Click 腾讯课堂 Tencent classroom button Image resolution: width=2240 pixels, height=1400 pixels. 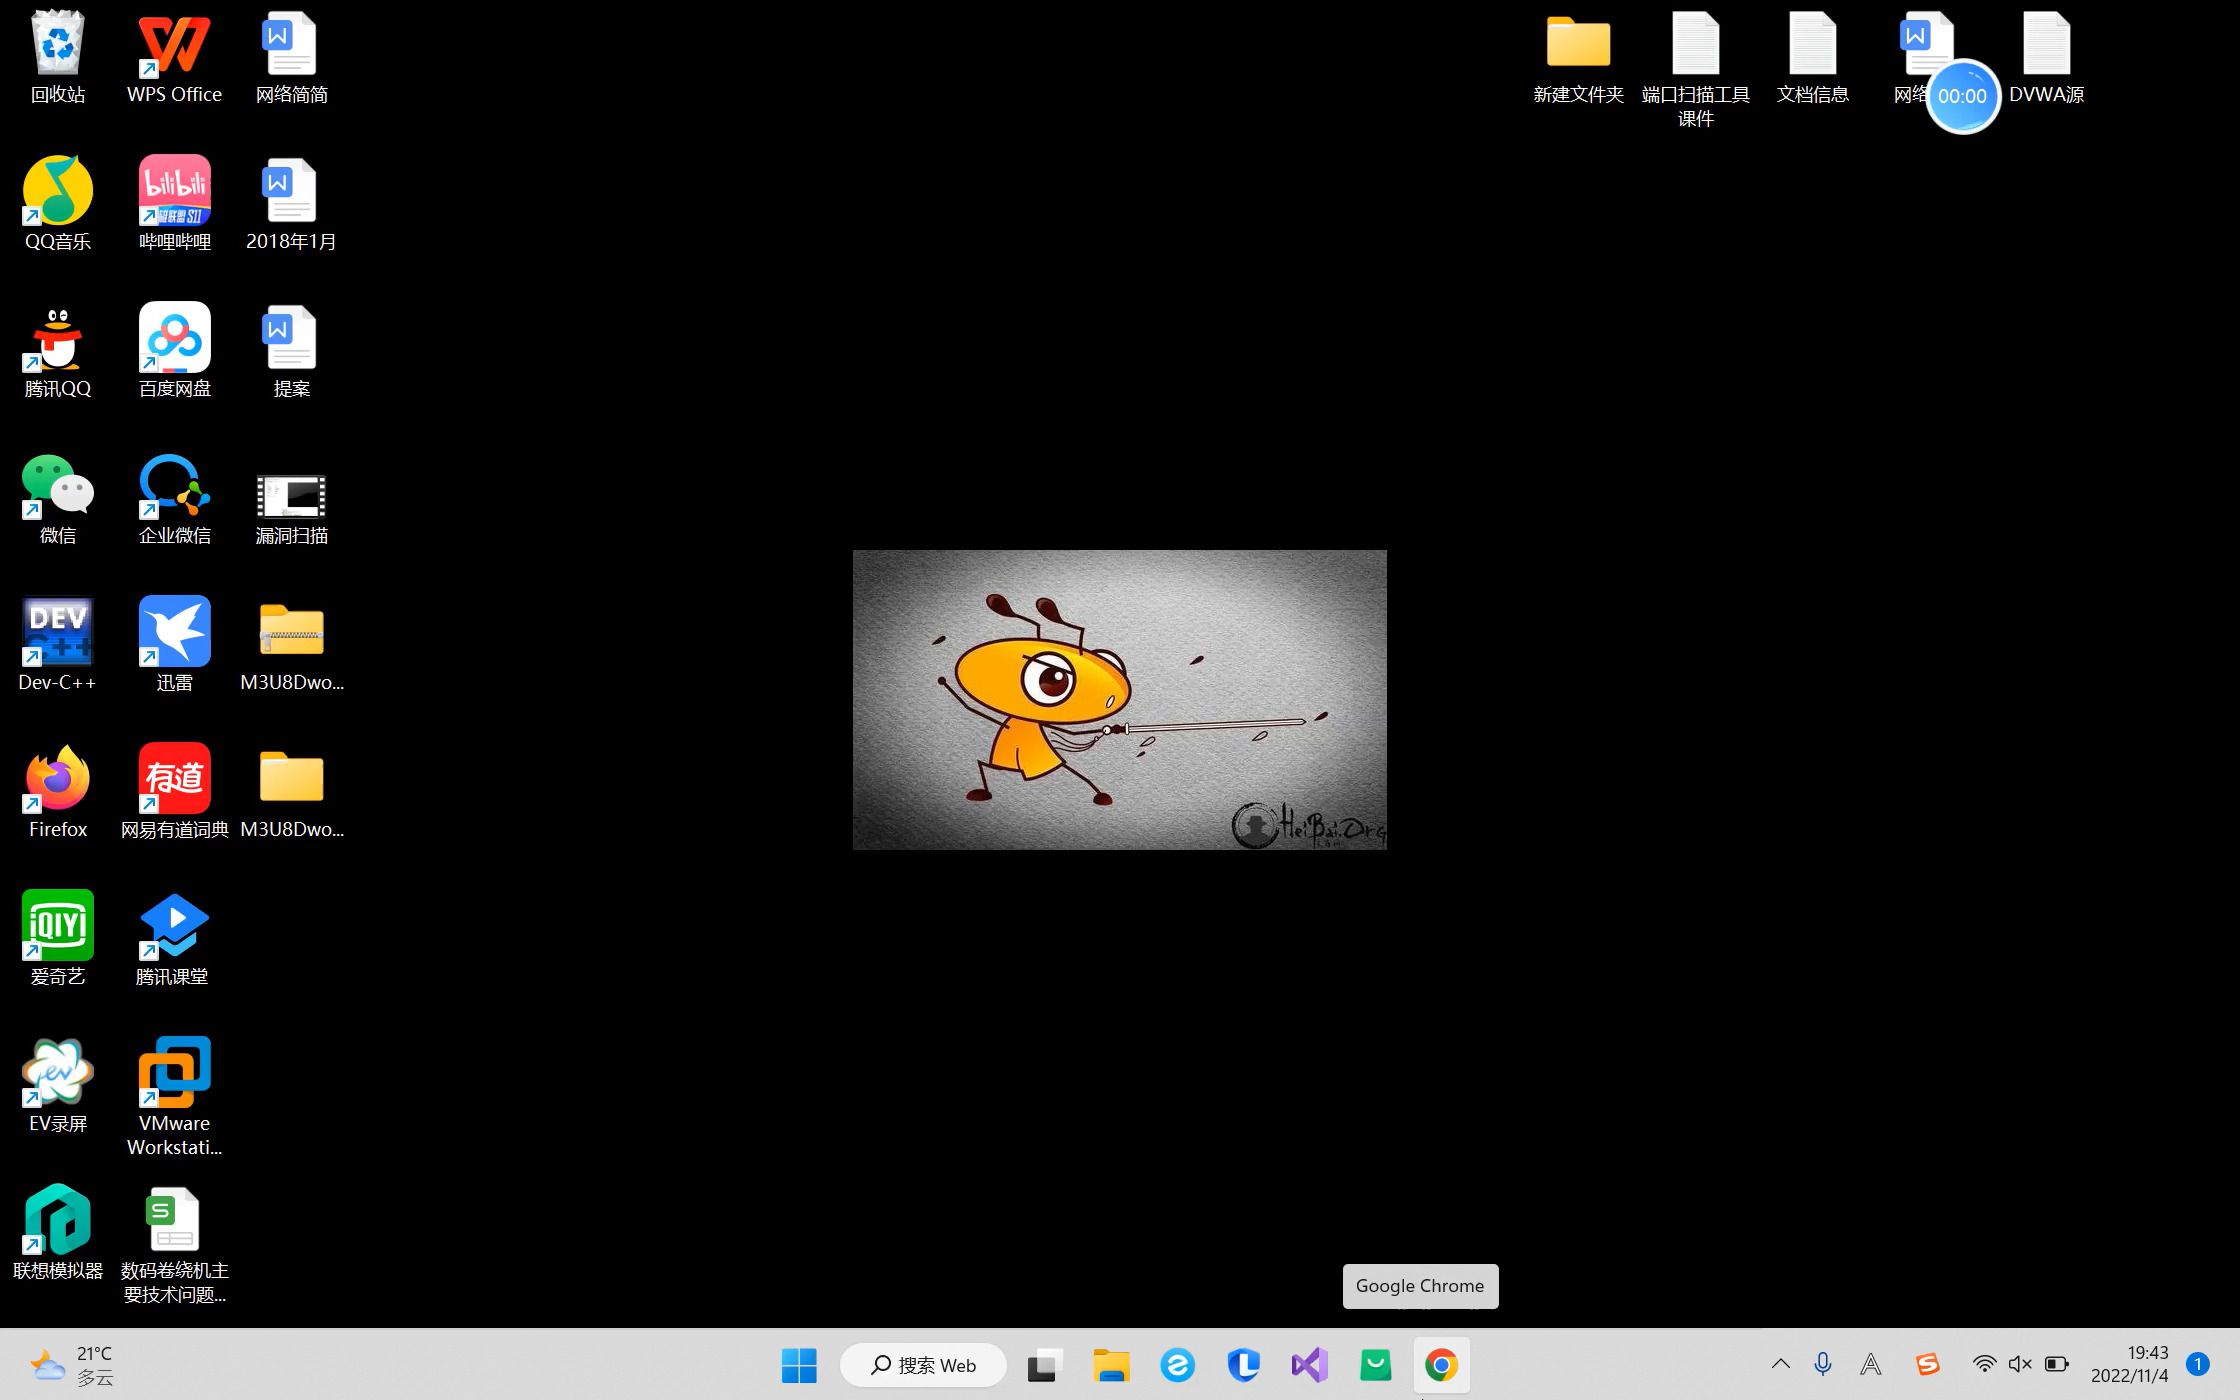coord(174,937)
